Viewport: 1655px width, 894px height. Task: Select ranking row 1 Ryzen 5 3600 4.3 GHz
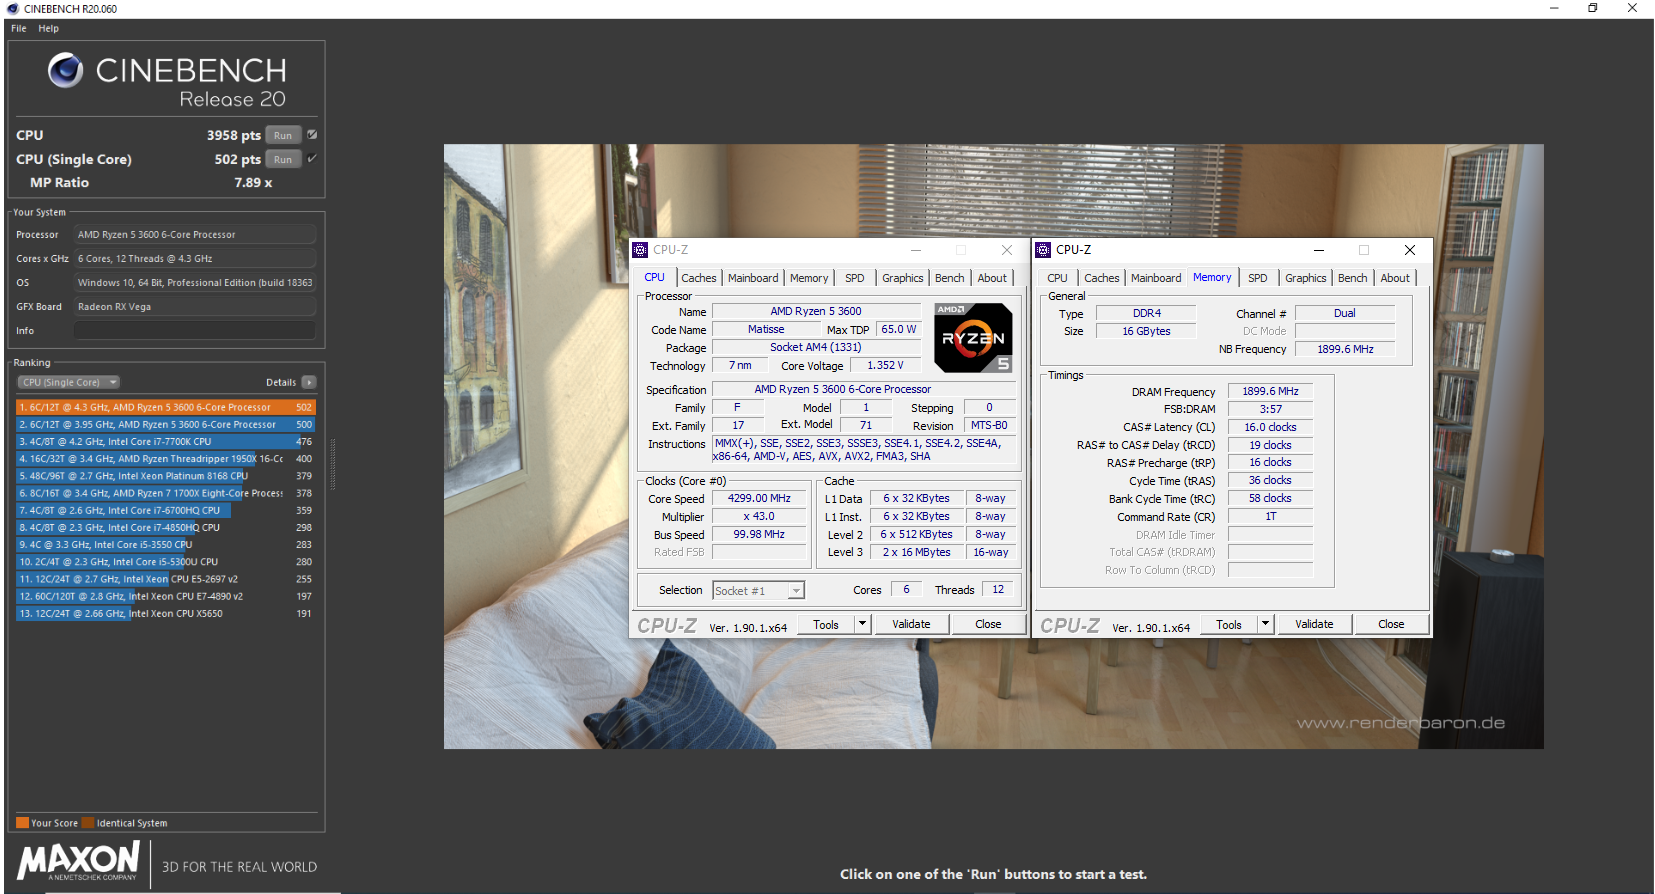click(166, 407)
